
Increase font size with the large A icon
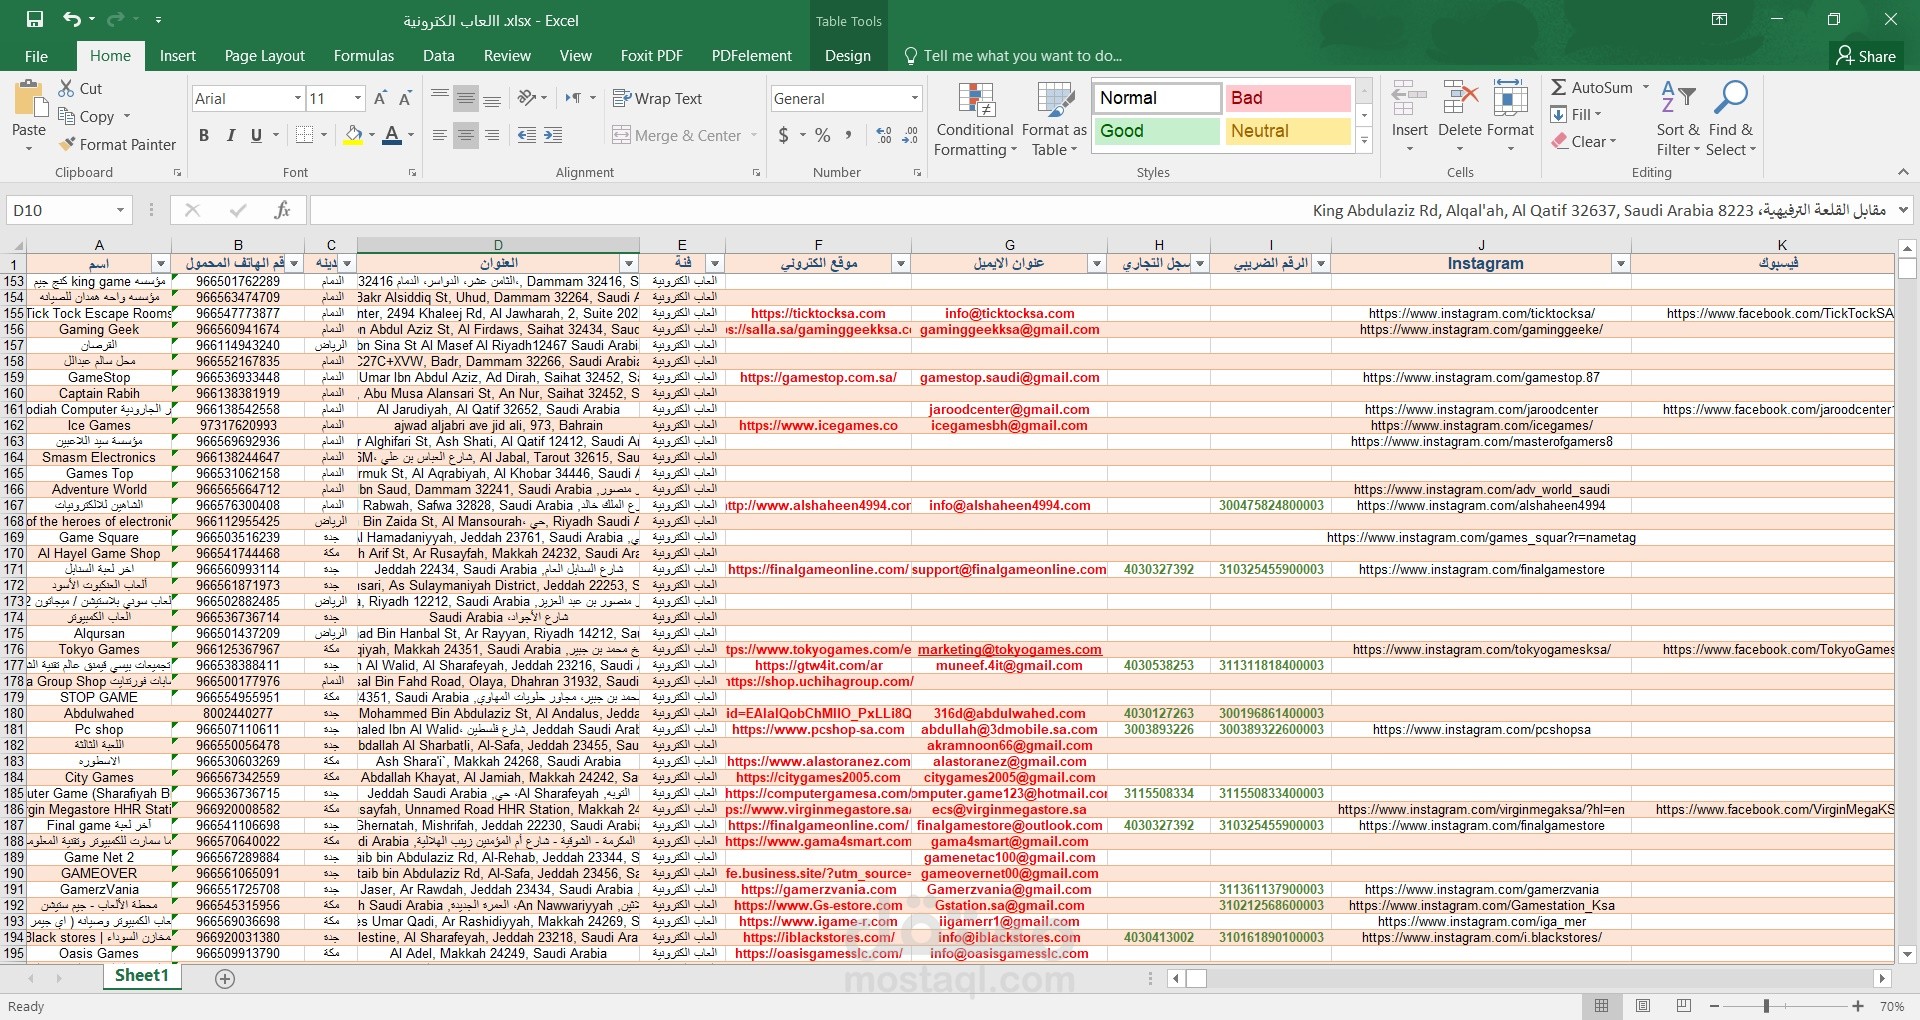coord(380,98)
